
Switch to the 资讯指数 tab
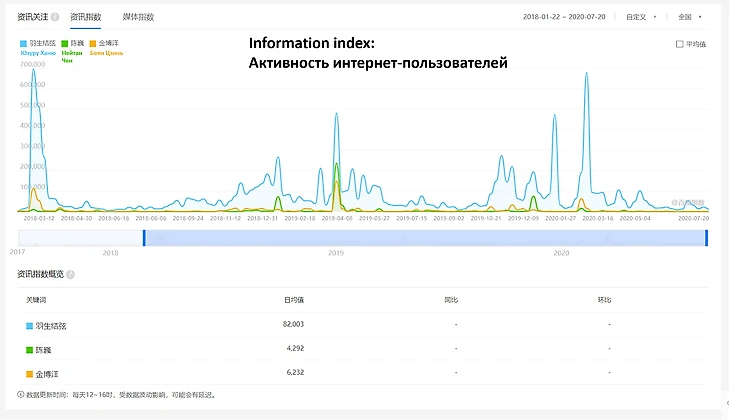click(x=86, y=17)
